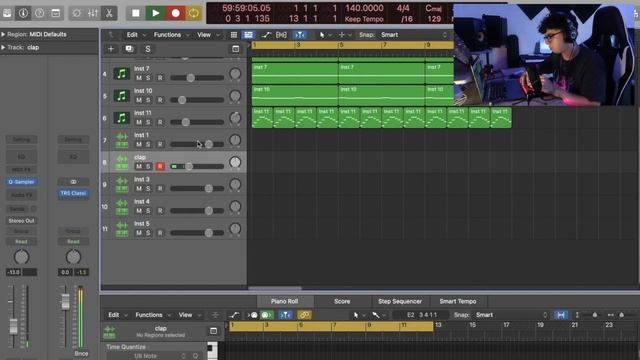Solo the Inst 10 track

[148, 100]
